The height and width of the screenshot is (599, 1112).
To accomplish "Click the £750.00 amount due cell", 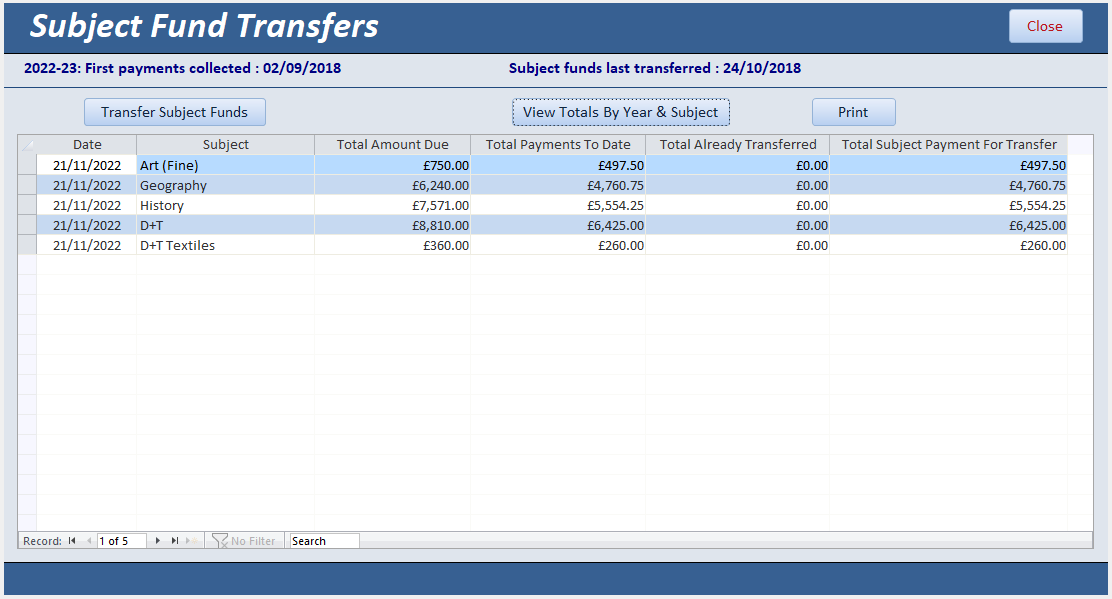I will pos(392,165).
